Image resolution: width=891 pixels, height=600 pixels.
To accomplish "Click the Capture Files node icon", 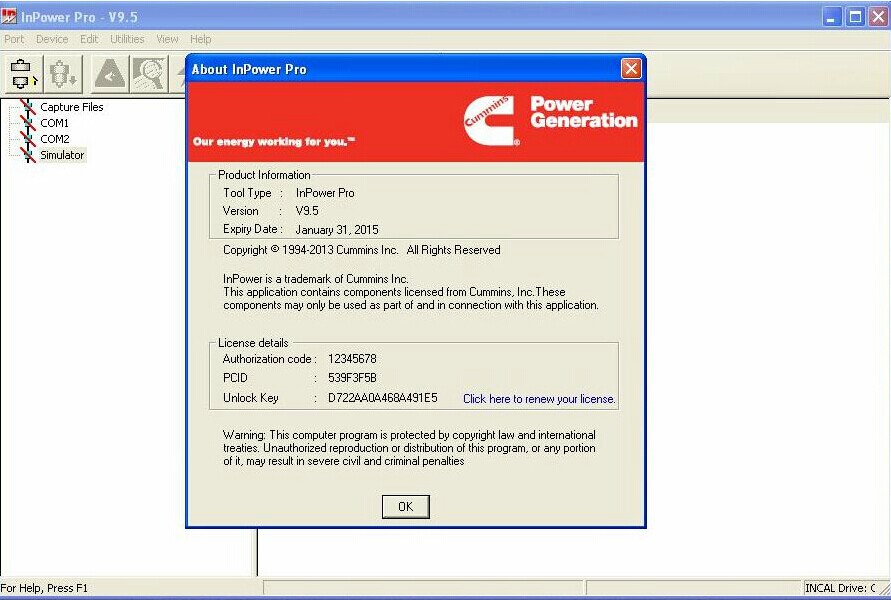I will point(27,106).
